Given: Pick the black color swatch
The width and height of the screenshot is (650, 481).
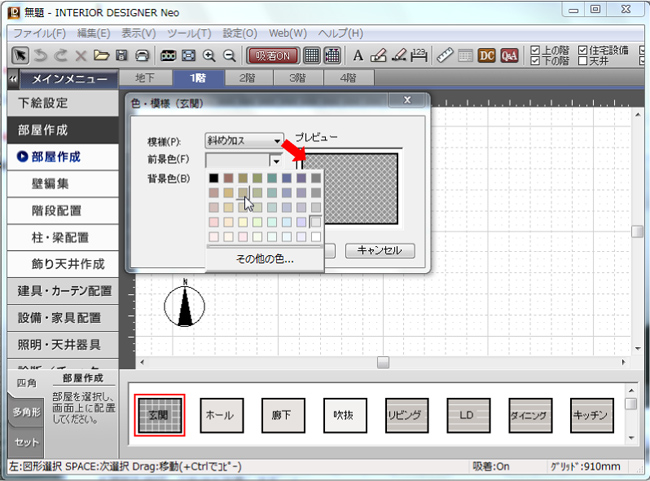Looking at the screenshot, I should click(x=214, y=178).
